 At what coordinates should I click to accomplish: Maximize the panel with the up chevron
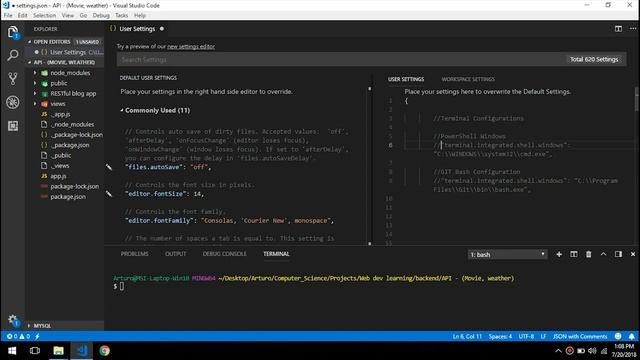click(x=603, y=254)
